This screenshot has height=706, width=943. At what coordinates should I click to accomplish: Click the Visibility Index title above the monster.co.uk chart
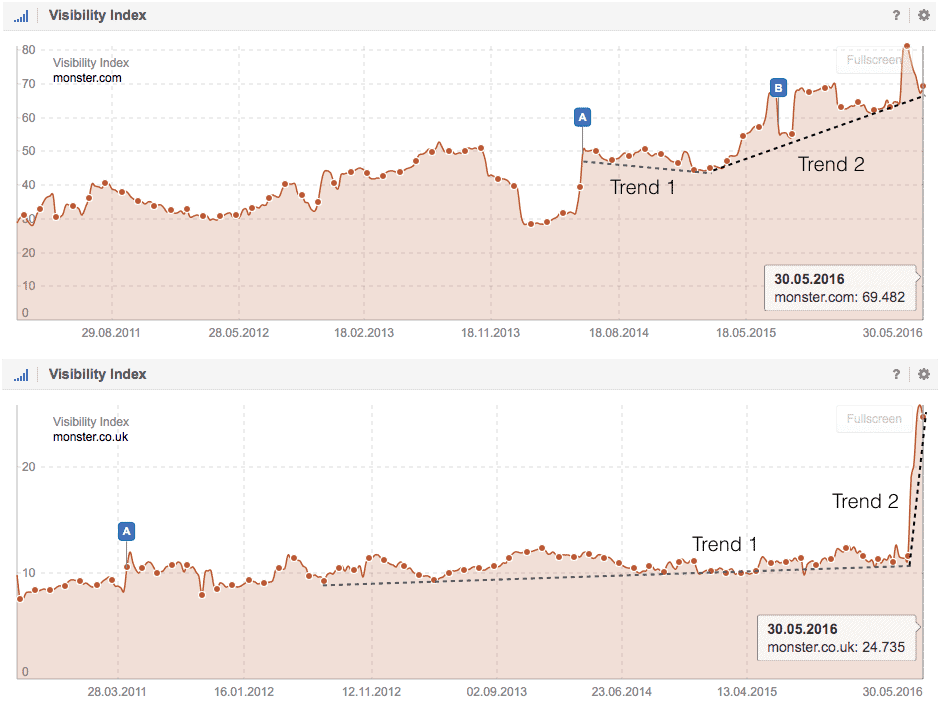(x=97, y=374)
